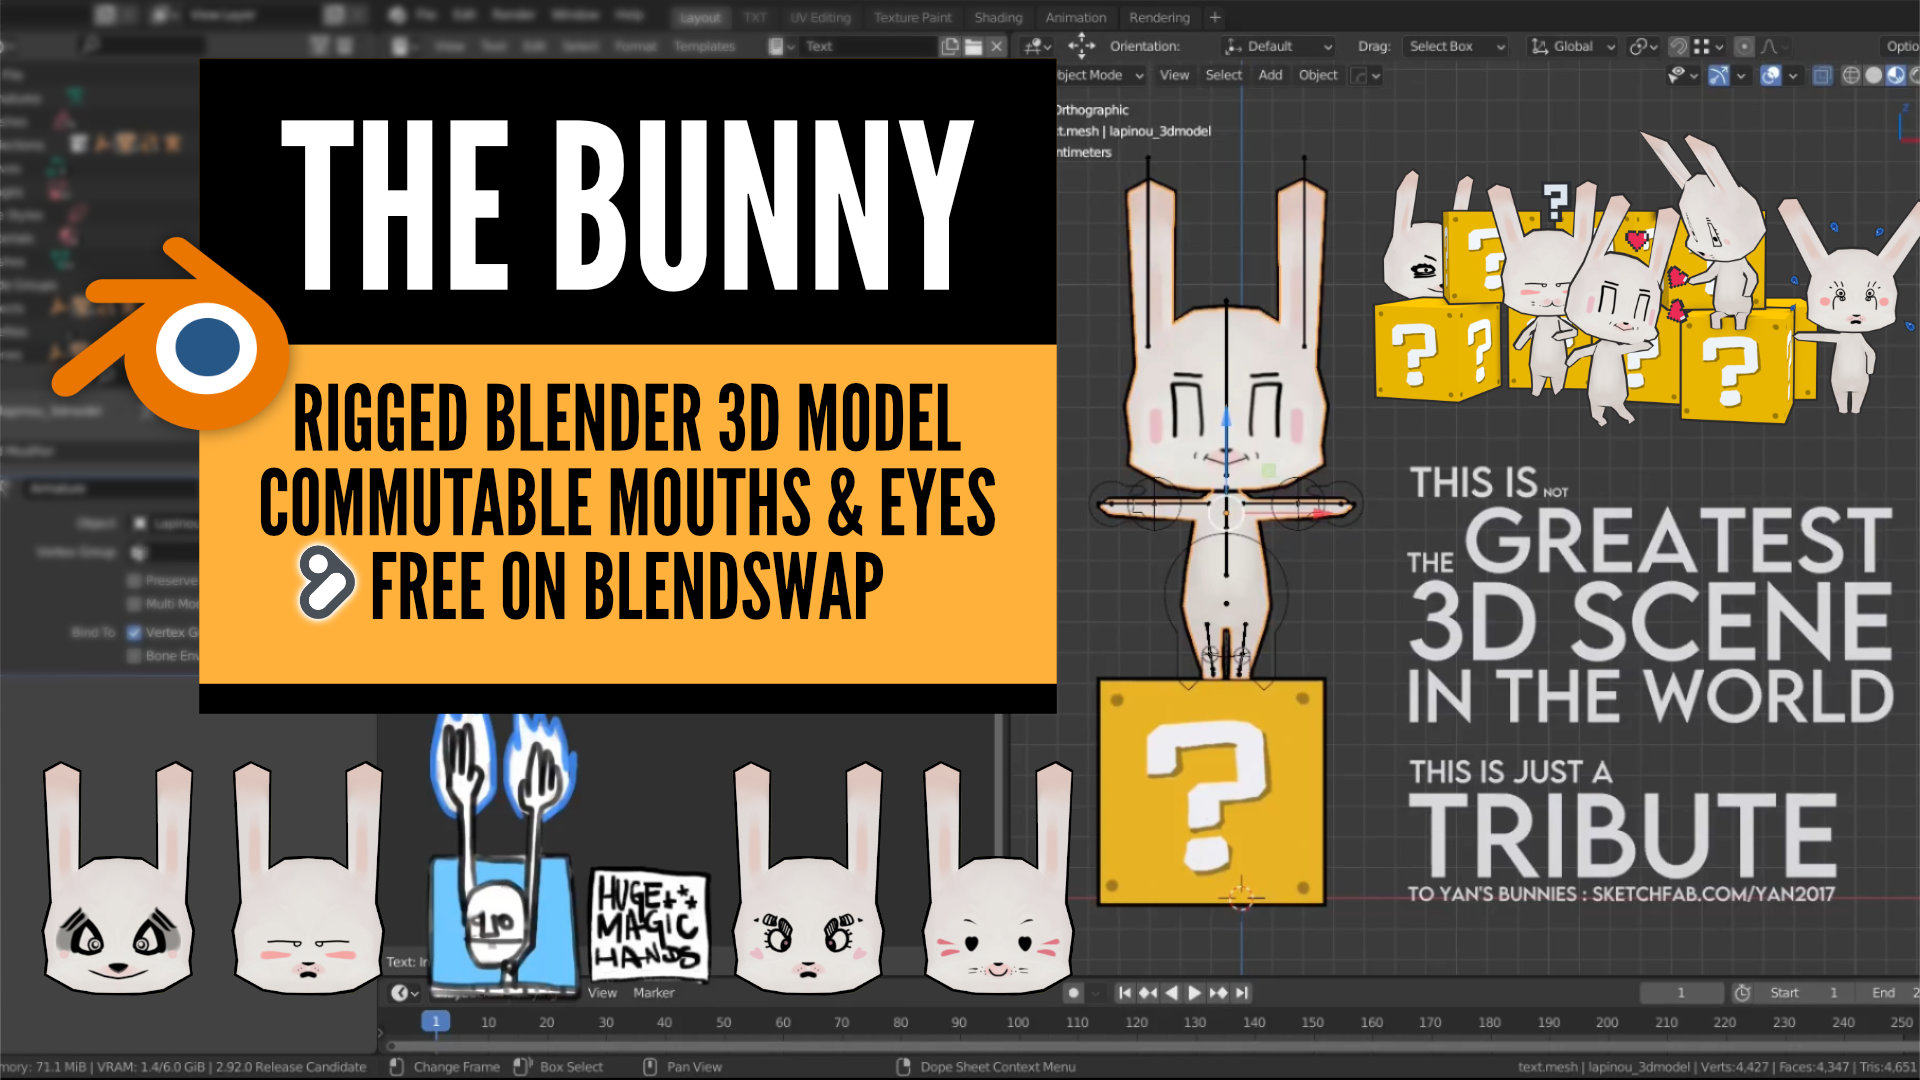Click the auto keying record icon in timeline
The image size is (1920, 1080).
tap(1074, 993)
